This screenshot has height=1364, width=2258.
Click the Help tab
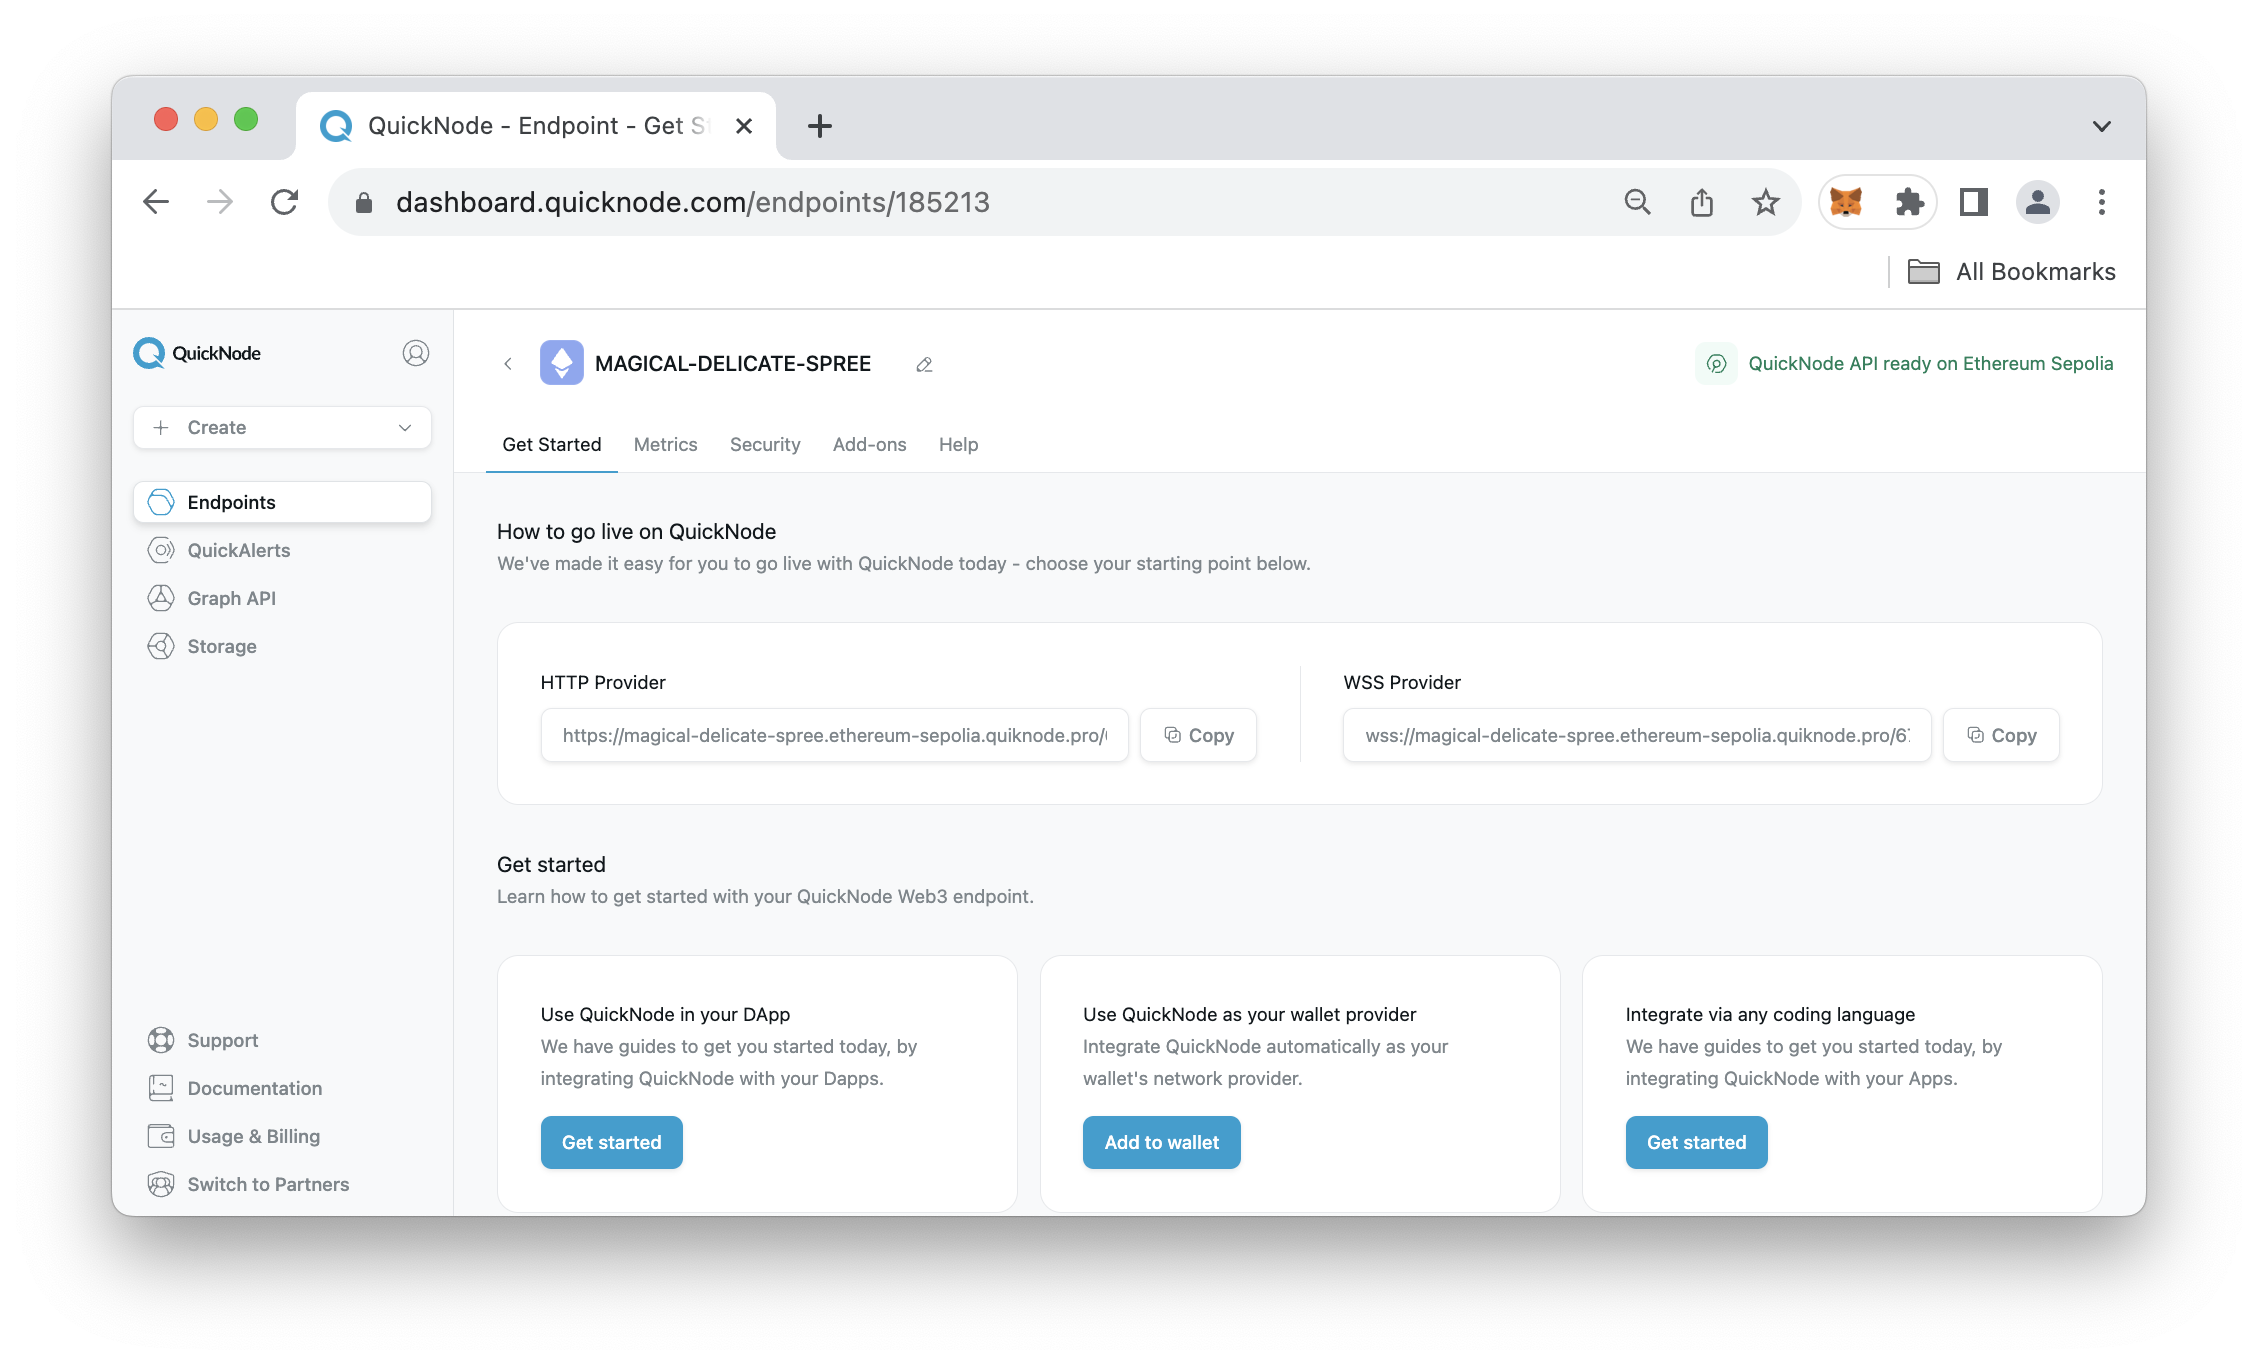961,445
